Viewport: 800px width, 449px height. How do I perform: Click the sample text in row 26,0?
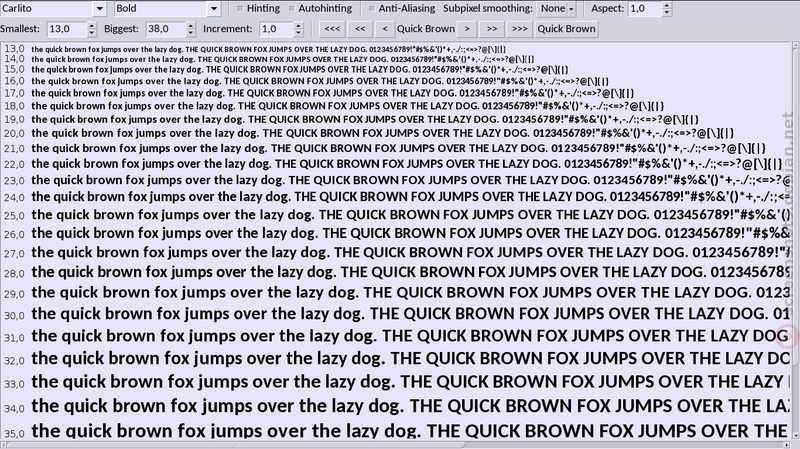[411, 233]
